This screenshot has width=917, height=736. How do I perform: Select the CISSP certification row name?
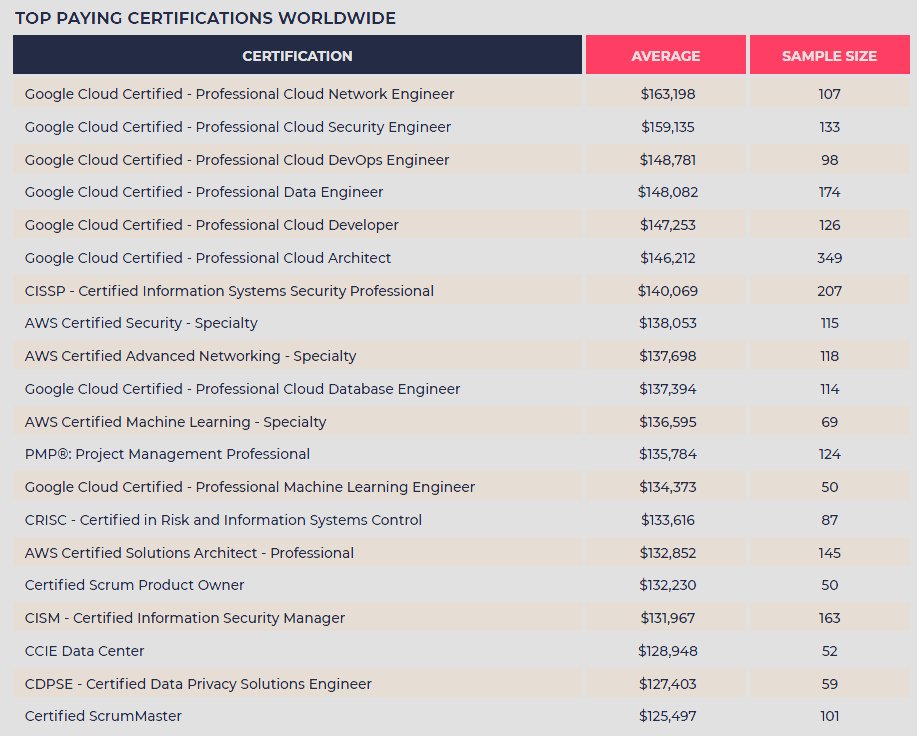(229, 291)
